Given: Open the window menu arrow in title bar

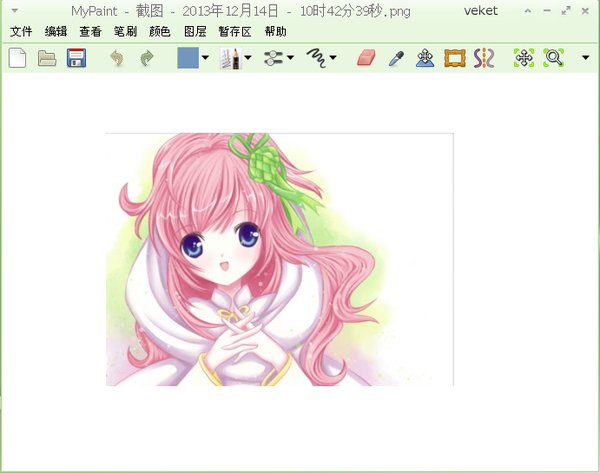Looking at the screenshot, I should 15,11.
